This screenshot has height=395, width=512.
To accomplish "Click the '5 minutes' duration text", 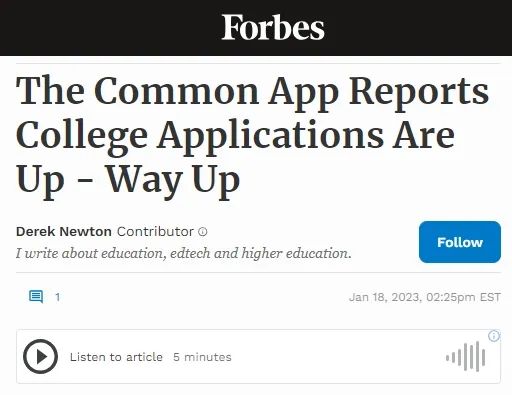I will [x=202, y=357].
